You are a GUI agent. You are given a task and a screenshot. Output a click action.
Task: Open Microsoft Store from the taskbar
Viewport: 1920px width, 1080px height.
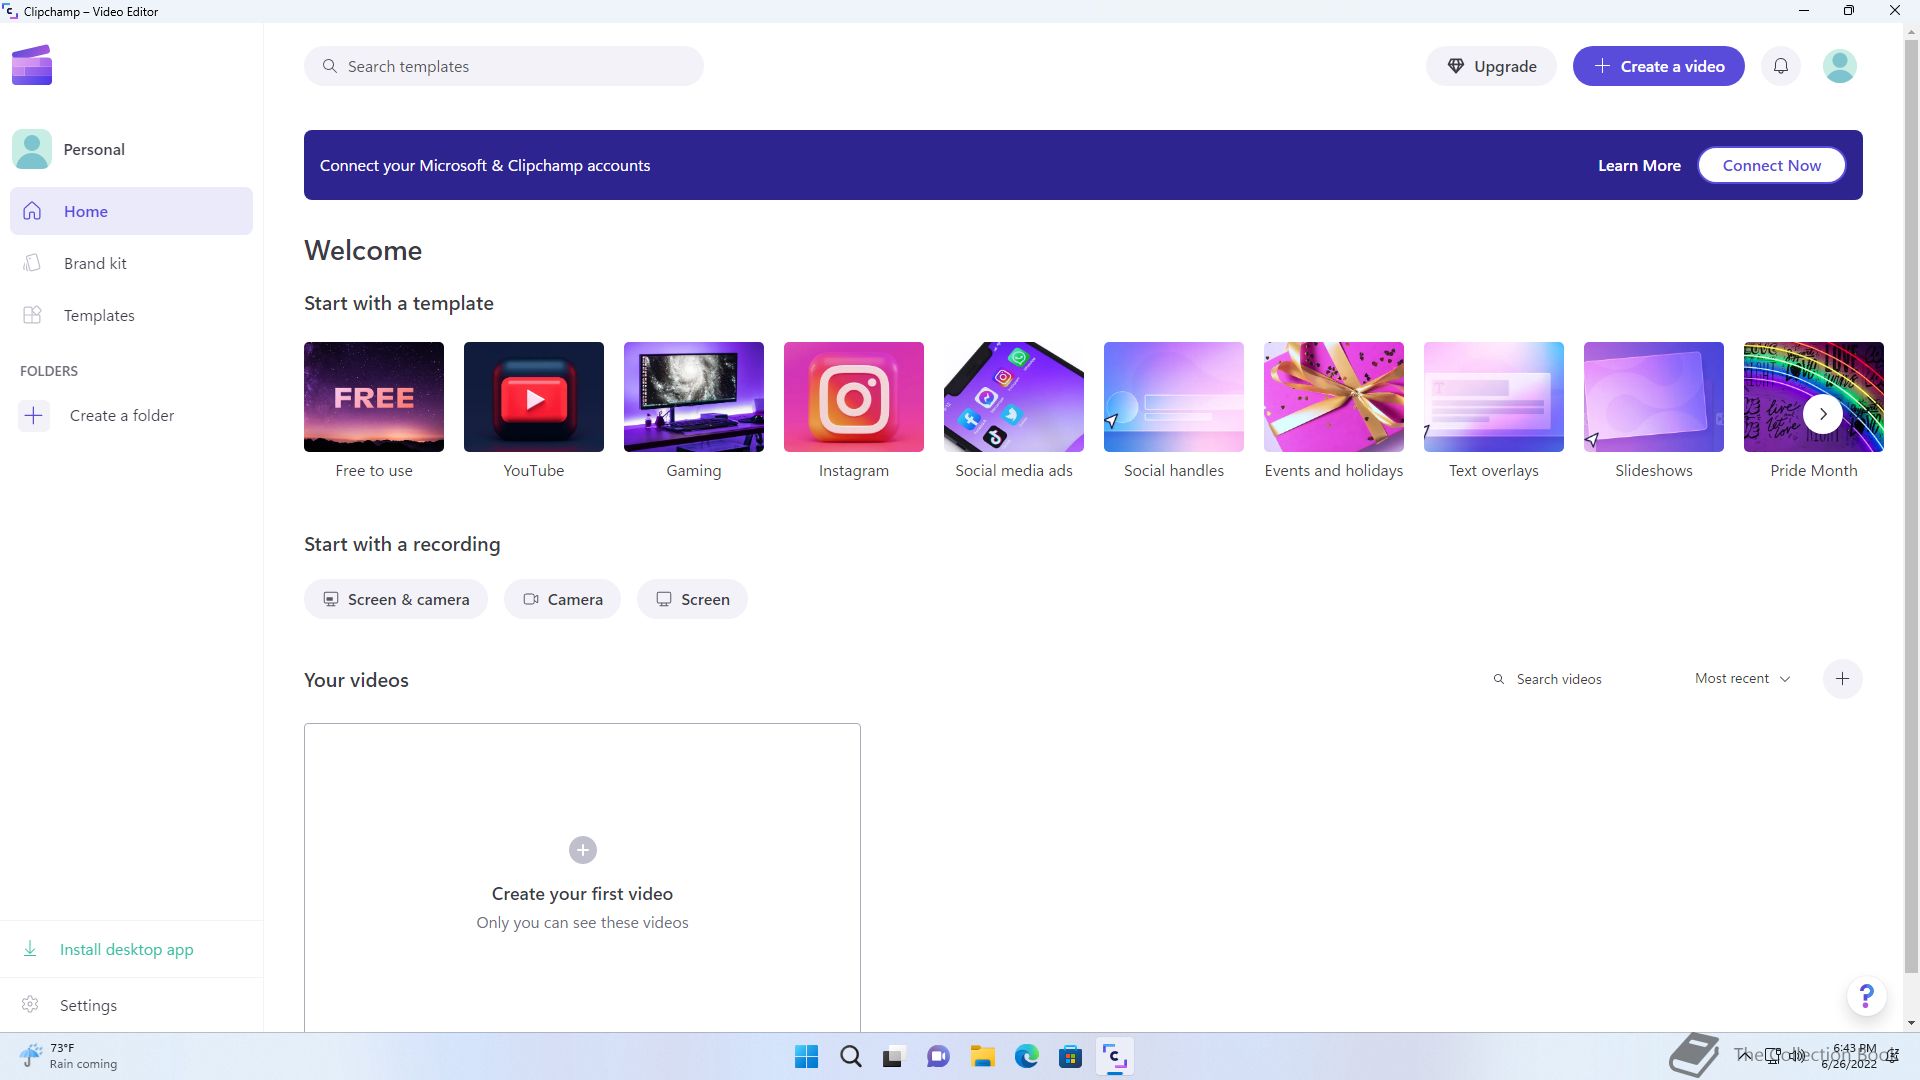[x=1070, y=1057]
